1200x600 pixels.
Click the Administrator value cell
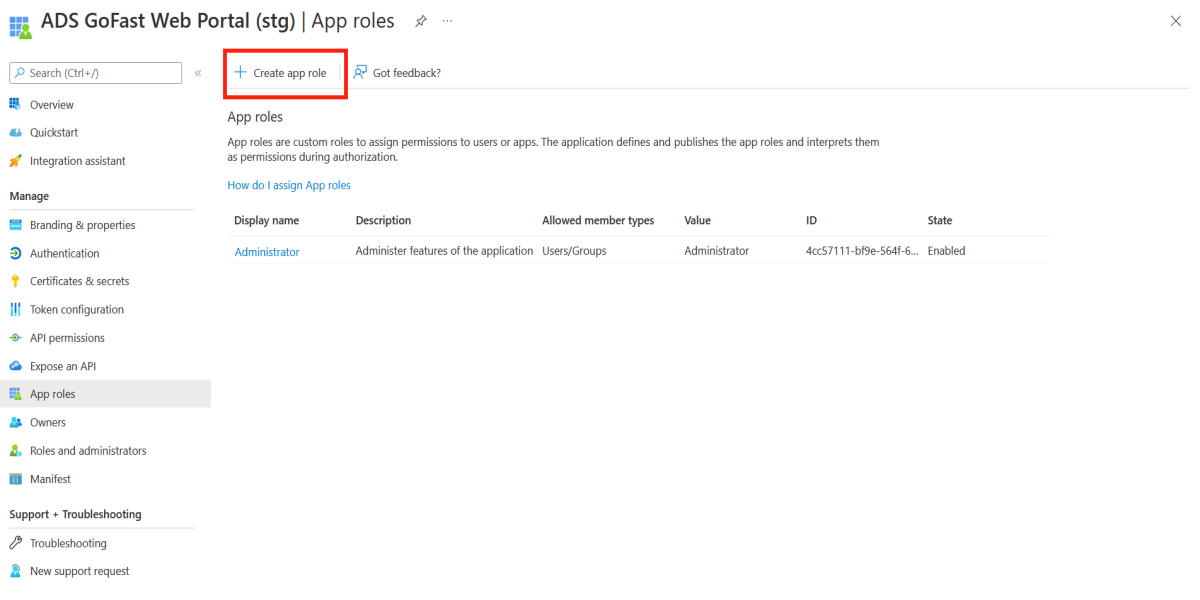[x=717, y=251]
